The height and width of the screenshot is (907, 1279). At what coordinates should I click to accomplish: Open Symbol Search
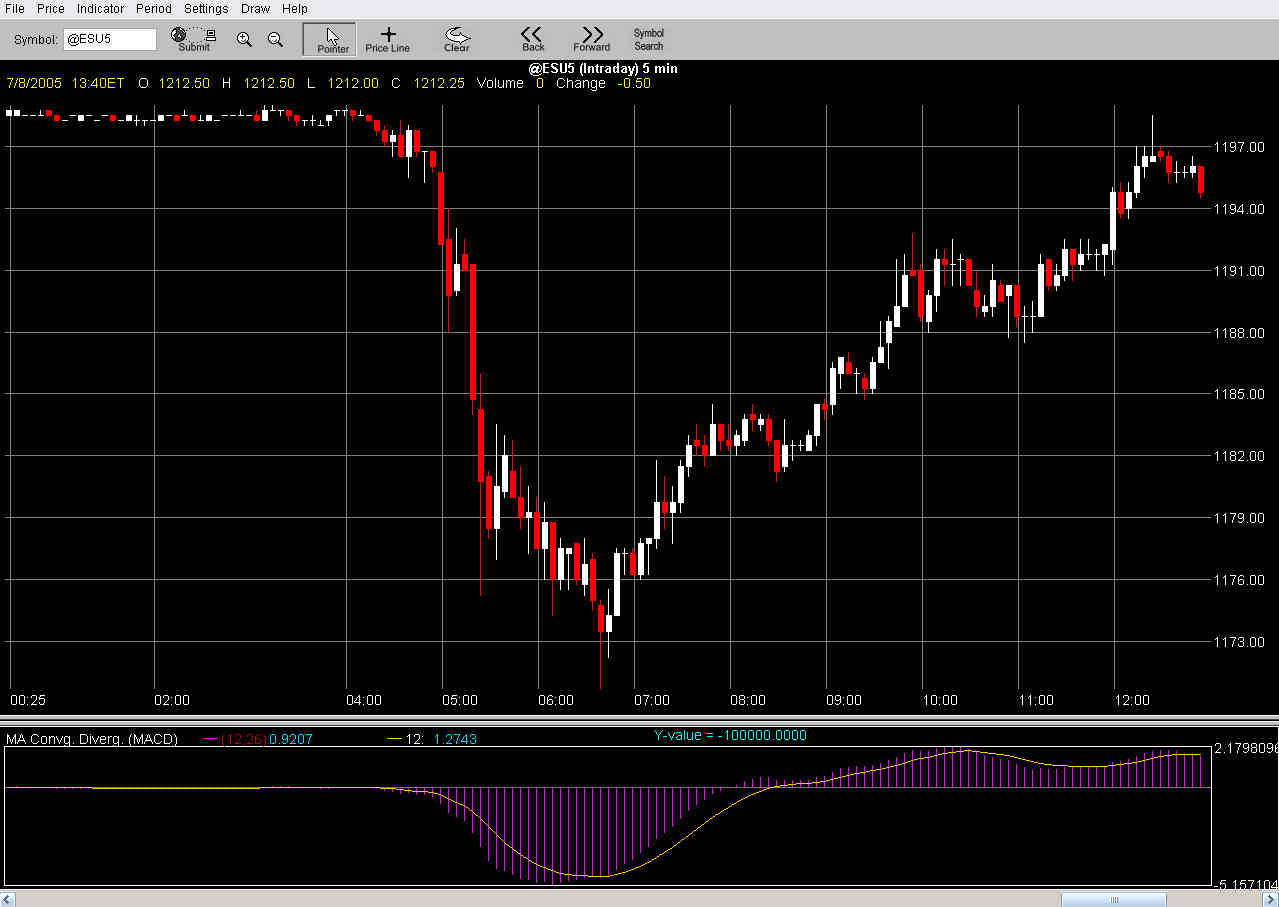click(x=648, y=40)
